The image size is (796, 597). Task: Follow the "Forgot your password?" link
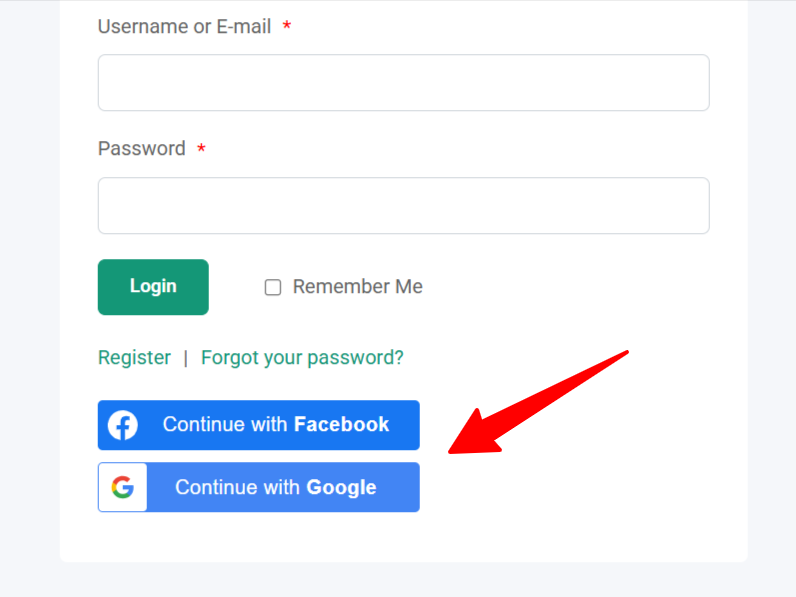tap(302, 358)
